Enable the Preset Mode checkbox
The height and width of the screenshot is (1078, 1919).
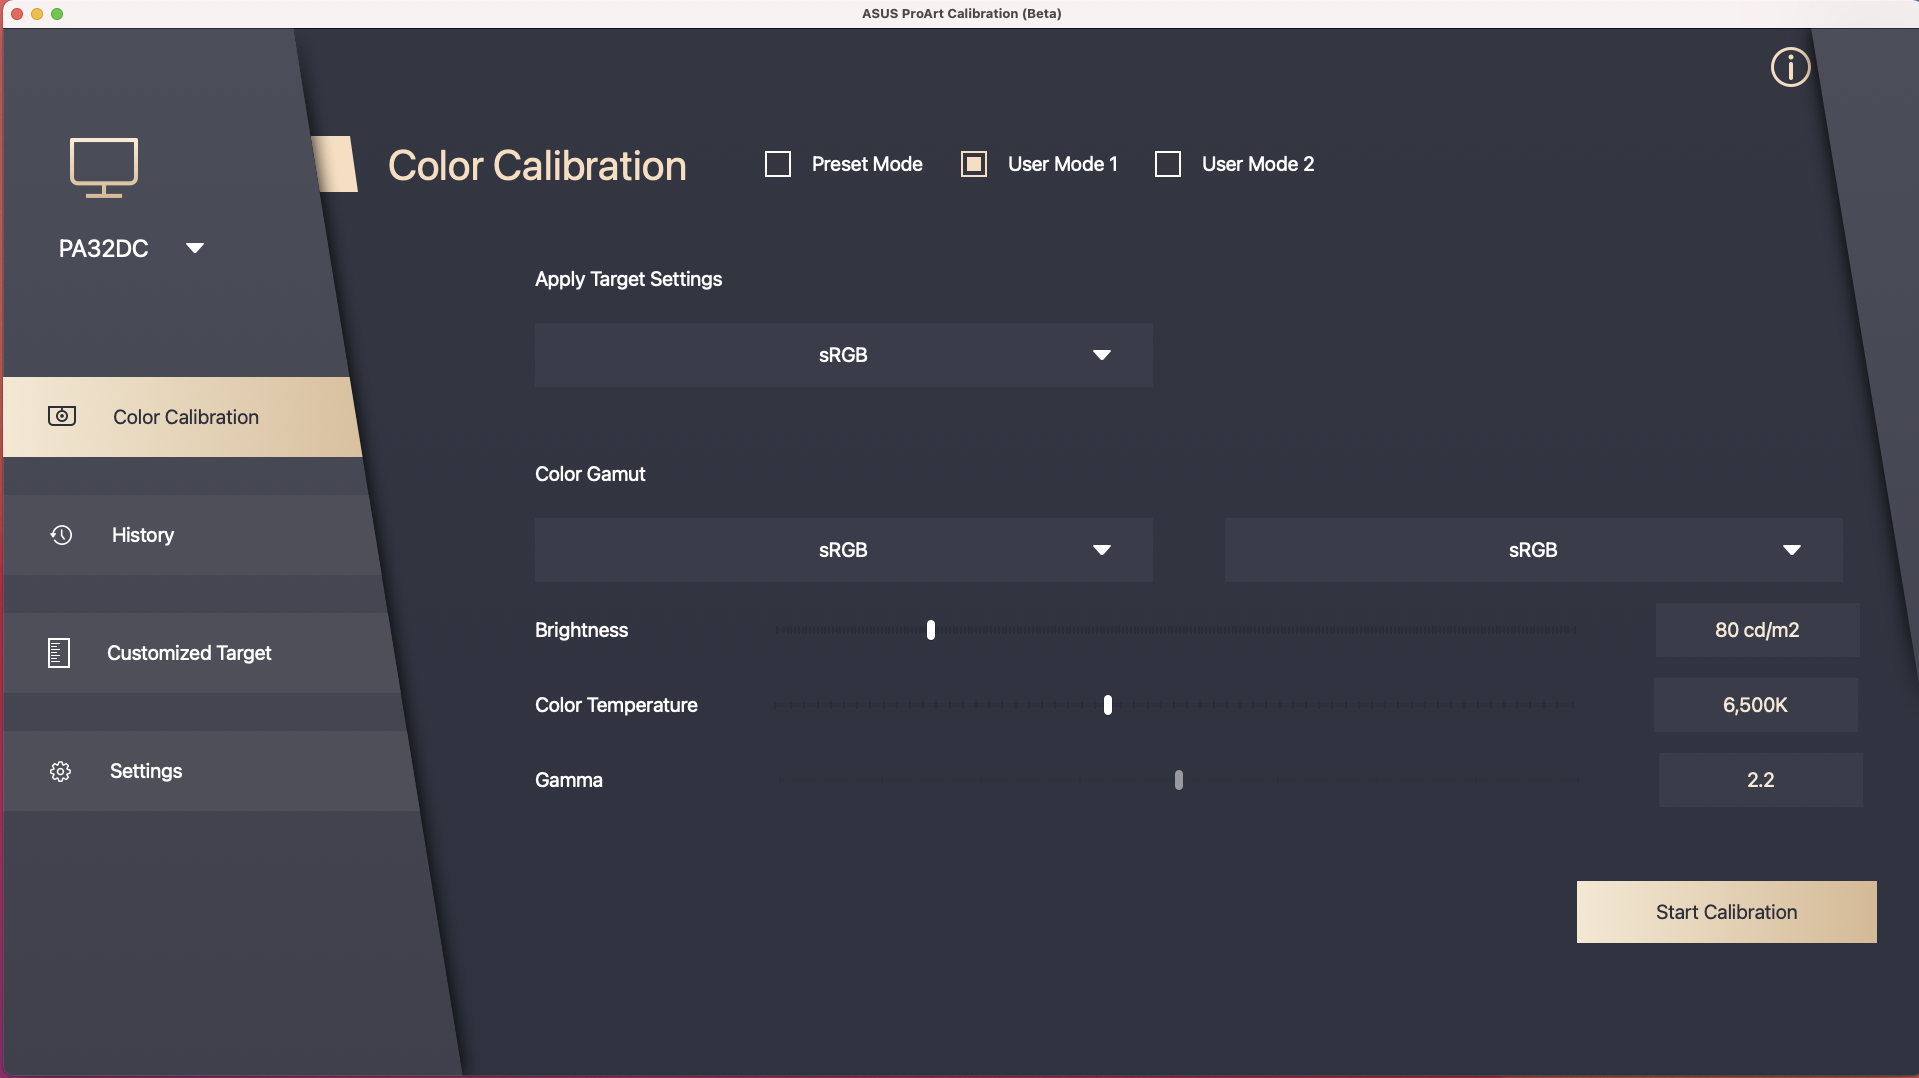[778, 164]
